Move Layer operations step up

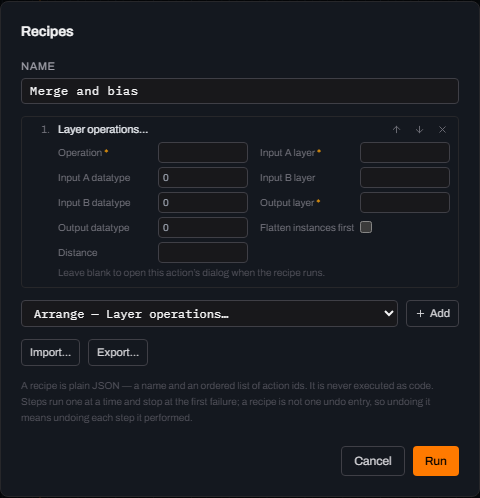396,130
